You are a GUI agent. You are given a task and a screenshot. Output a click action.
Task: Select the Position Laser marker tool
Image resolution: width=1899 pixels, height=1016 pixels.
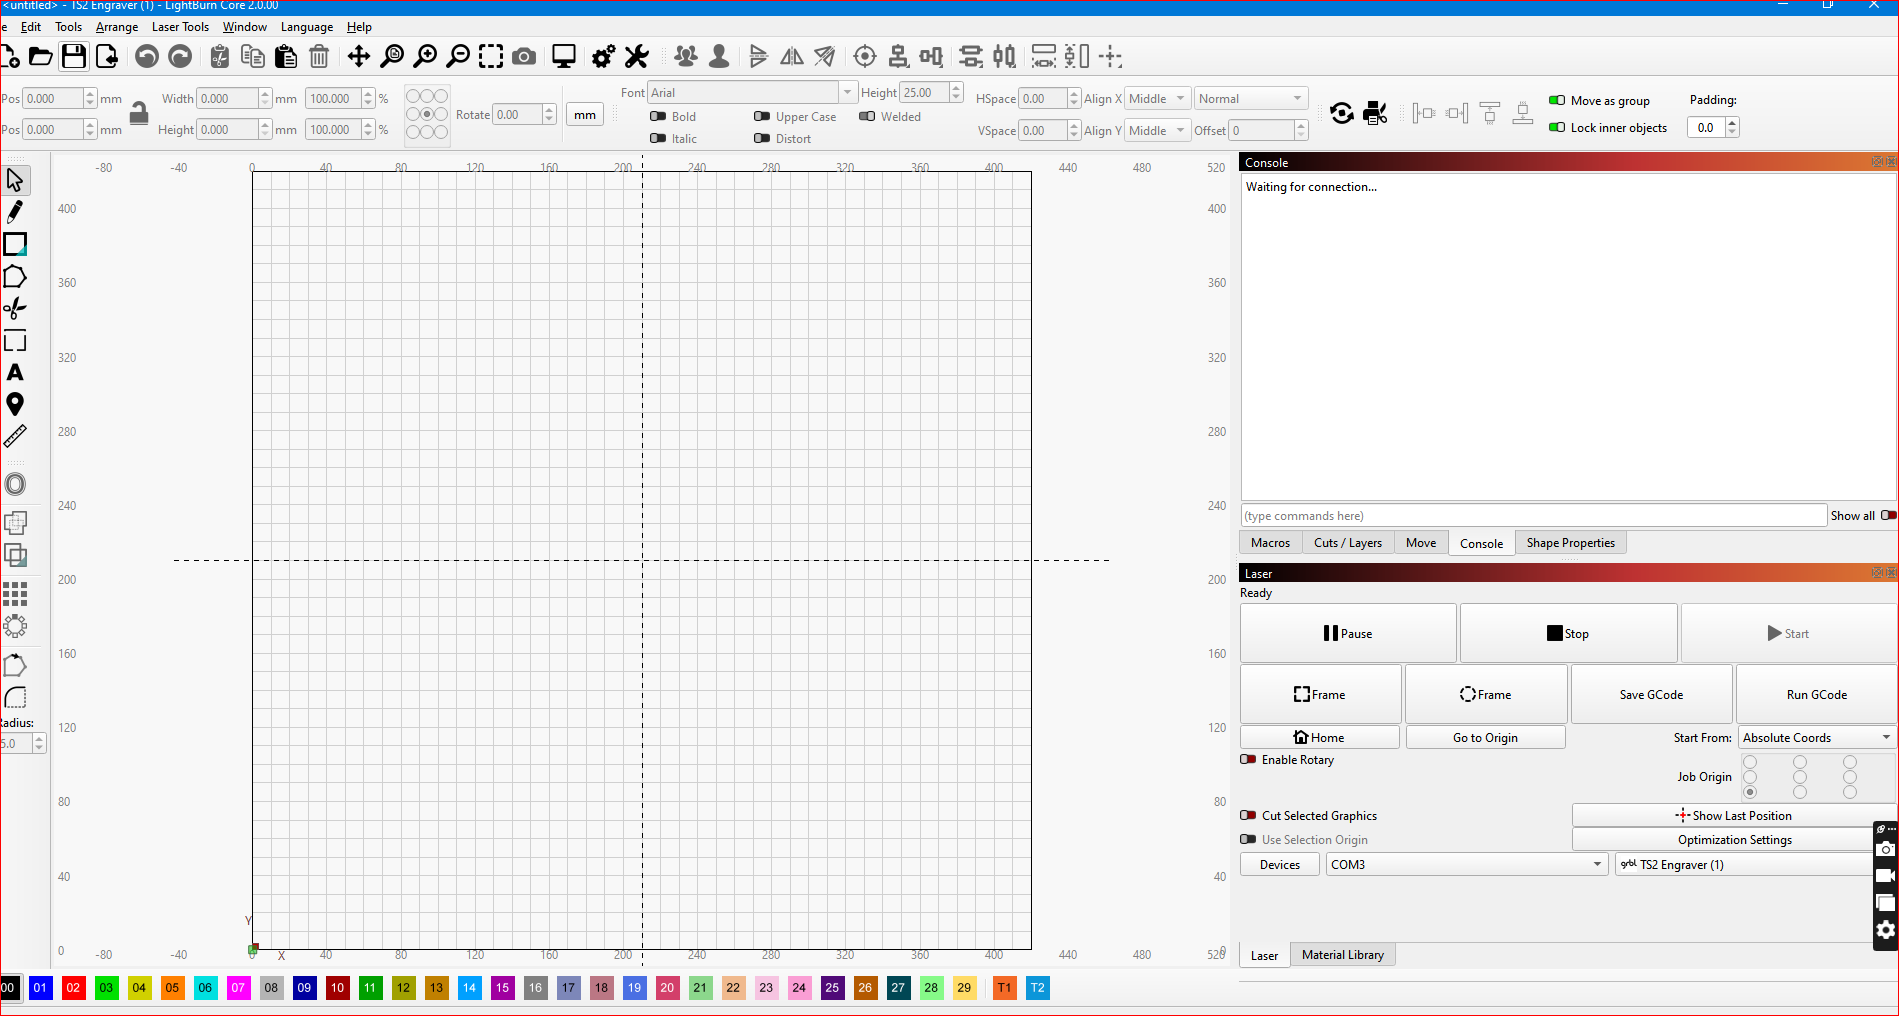(15, 405)
